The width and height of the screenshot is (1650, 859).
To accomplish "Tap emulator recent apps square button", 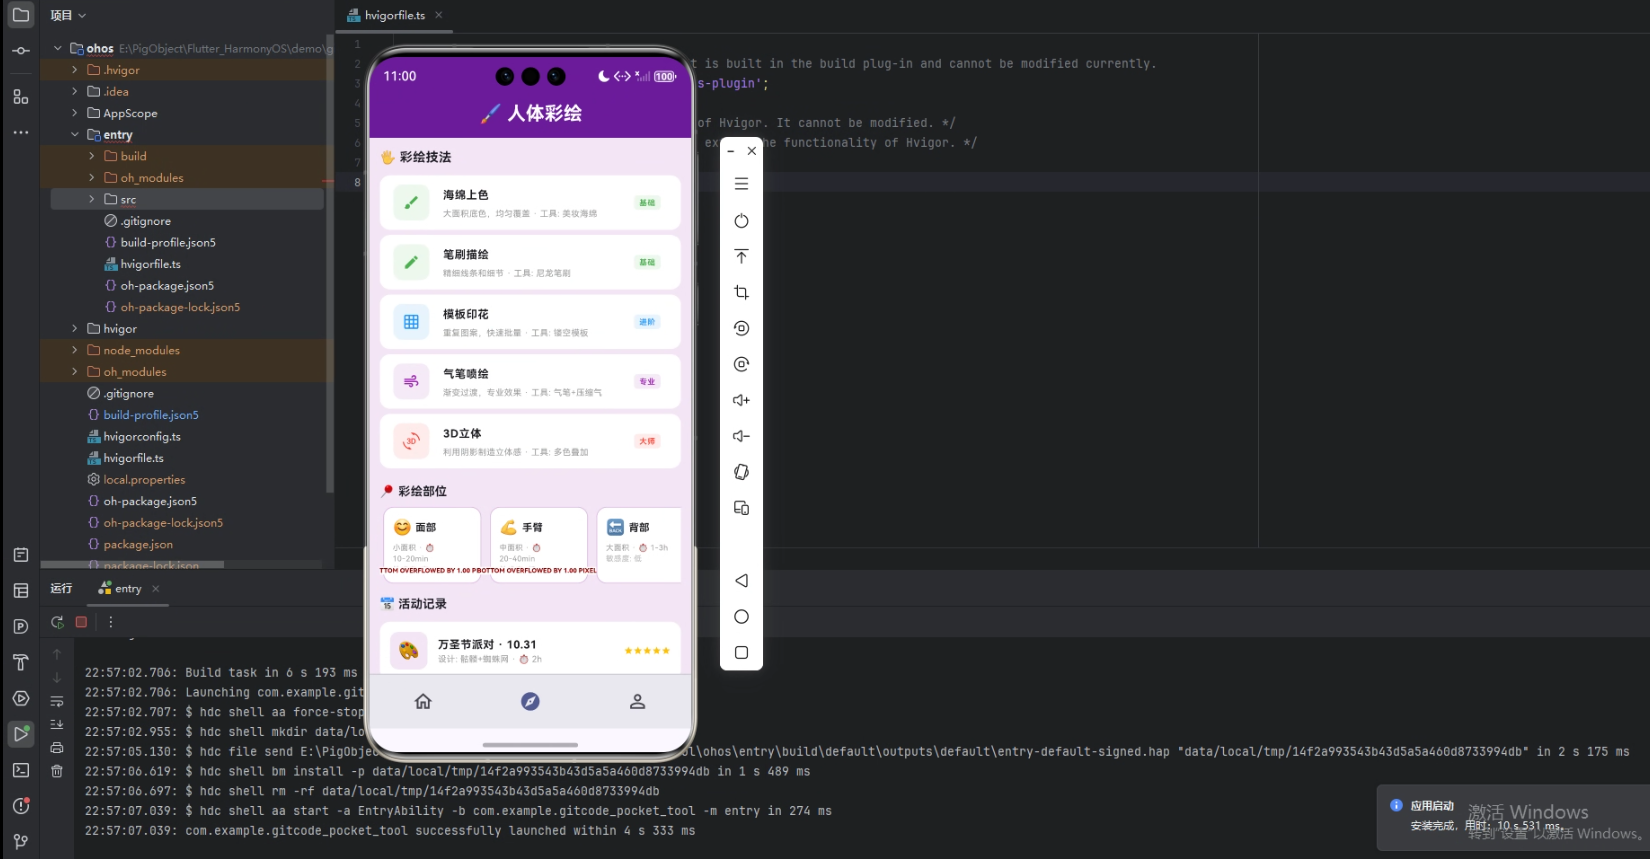I will [x=741, y=652].
